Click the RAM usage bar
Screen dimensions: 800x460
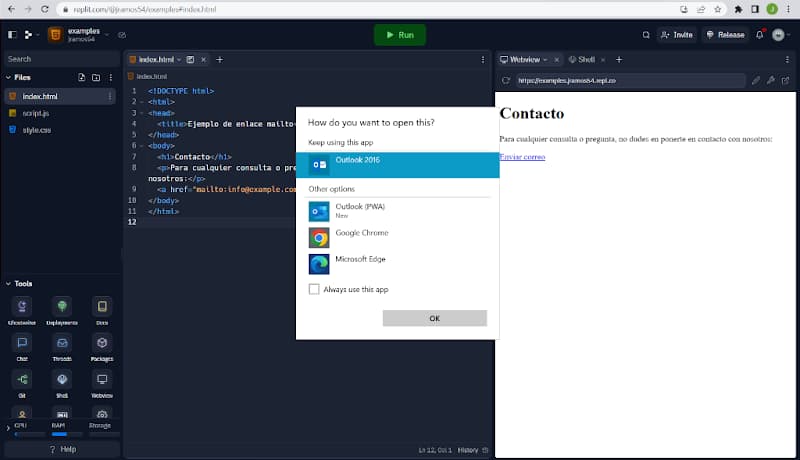coord(66,435)
